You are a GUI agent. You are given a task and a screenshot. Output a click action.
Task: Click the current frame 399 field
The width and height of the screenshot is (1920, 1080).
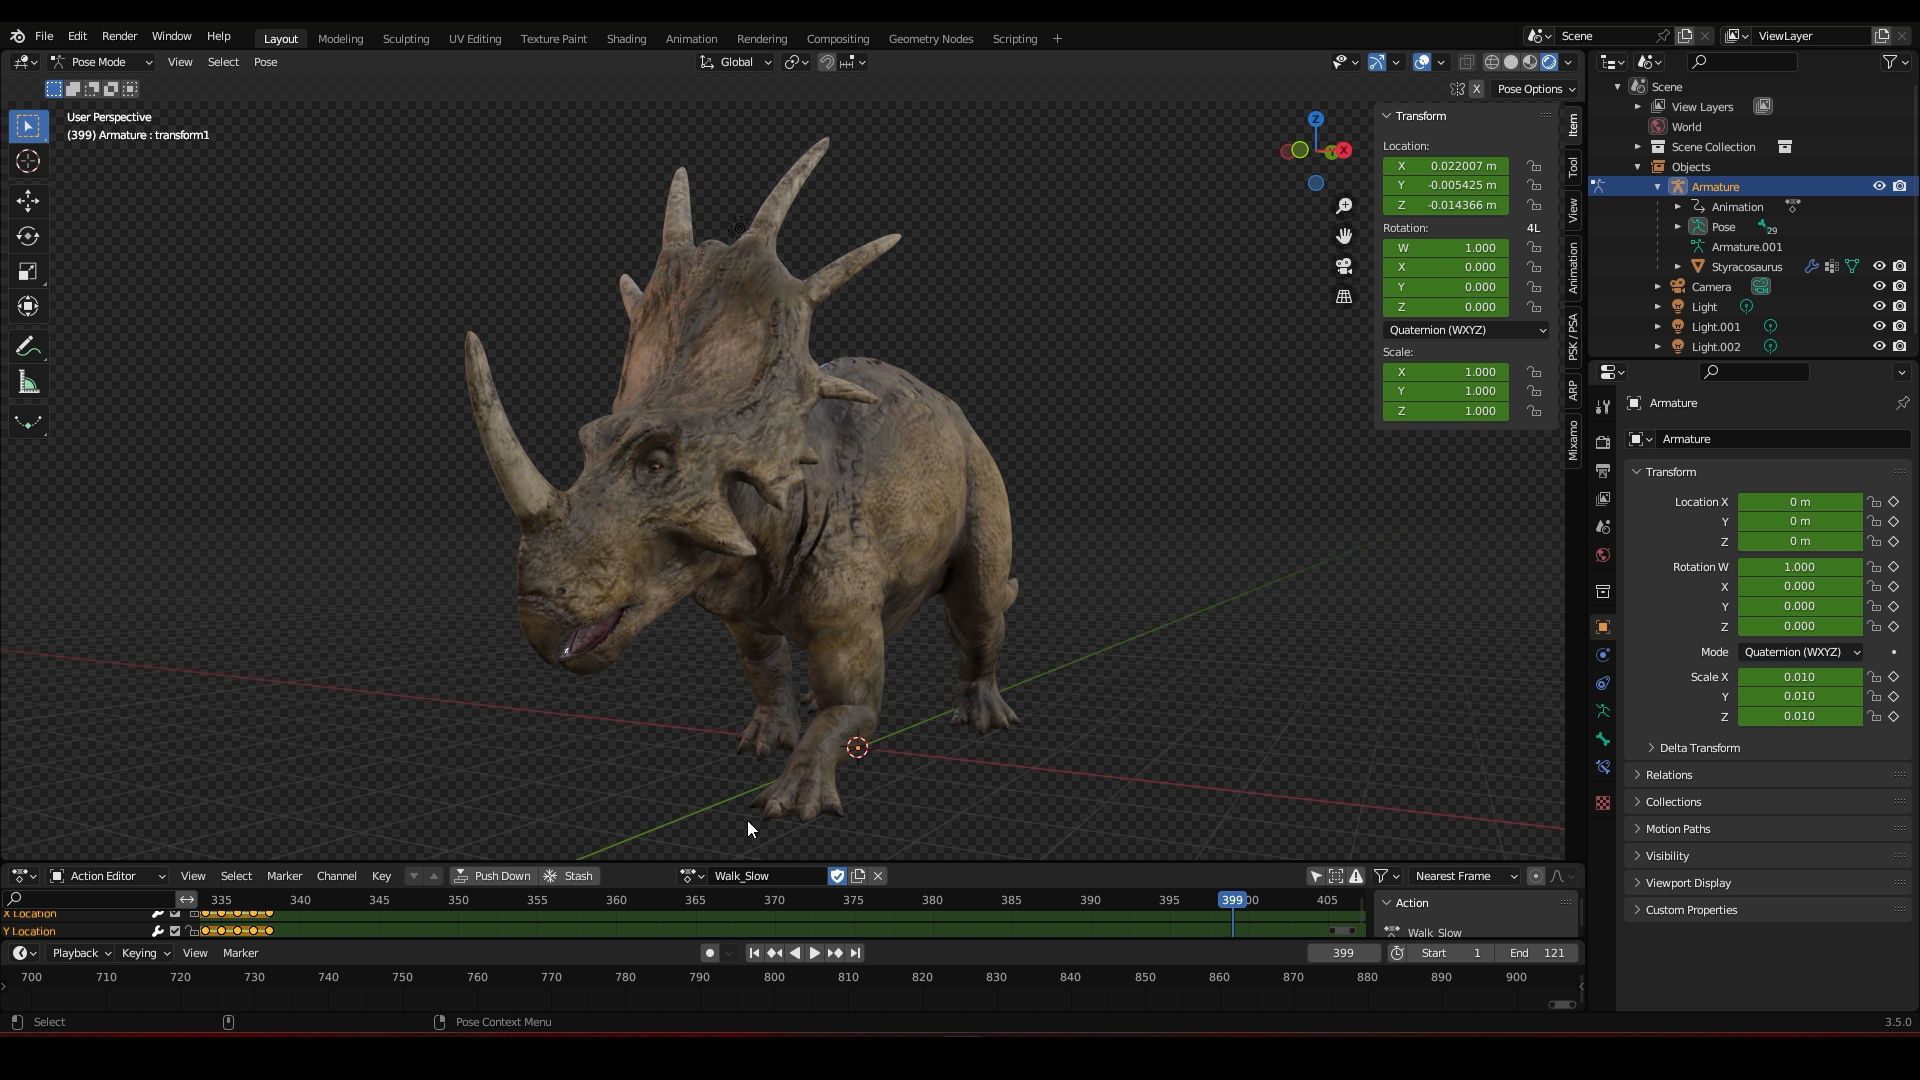tap(1344, 953)
